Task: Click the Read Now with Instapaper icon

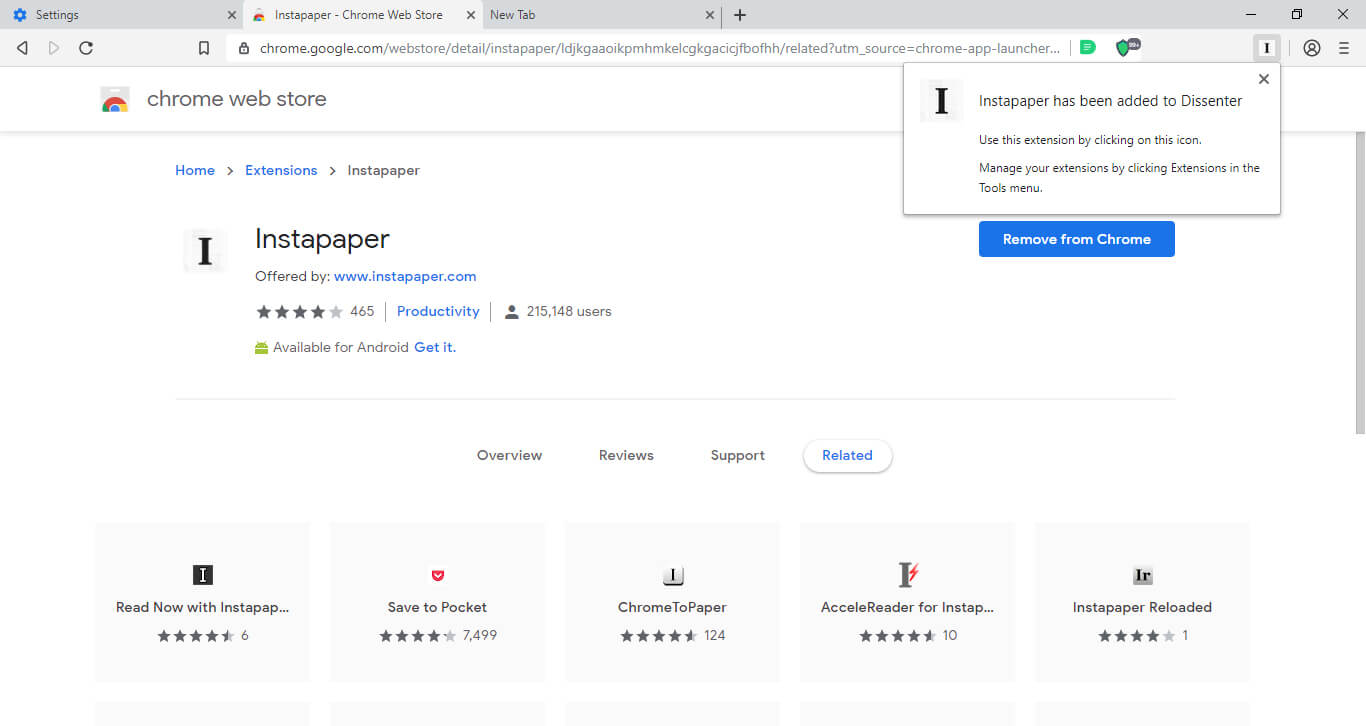Action: pyautogui.click(x=203, y=575)
